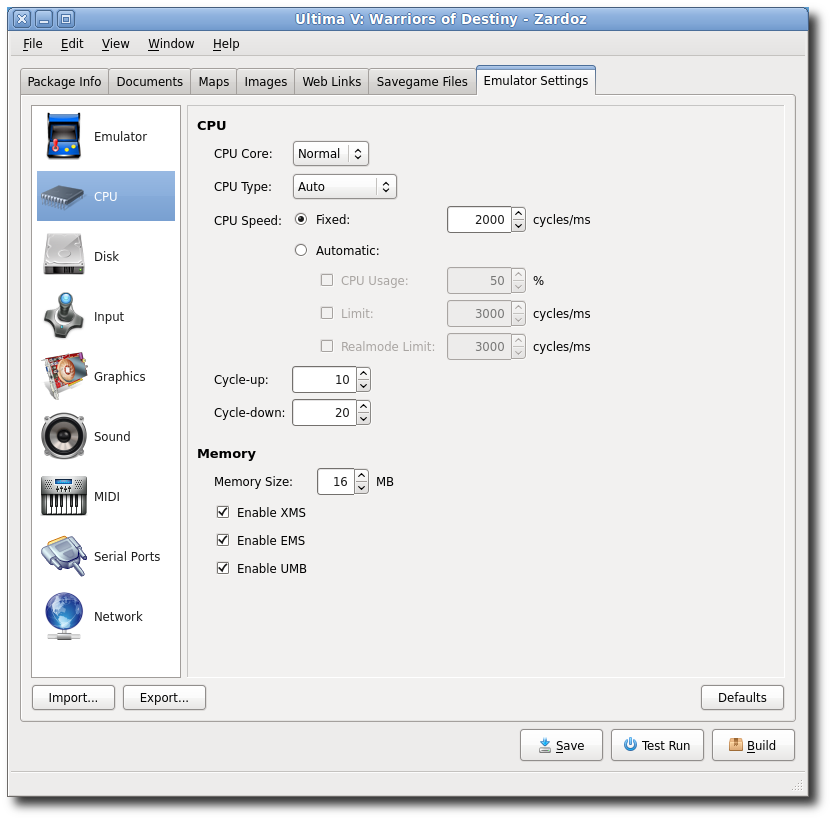Select the Input joystick icon

pyautogui.click(x=63, y=316)
